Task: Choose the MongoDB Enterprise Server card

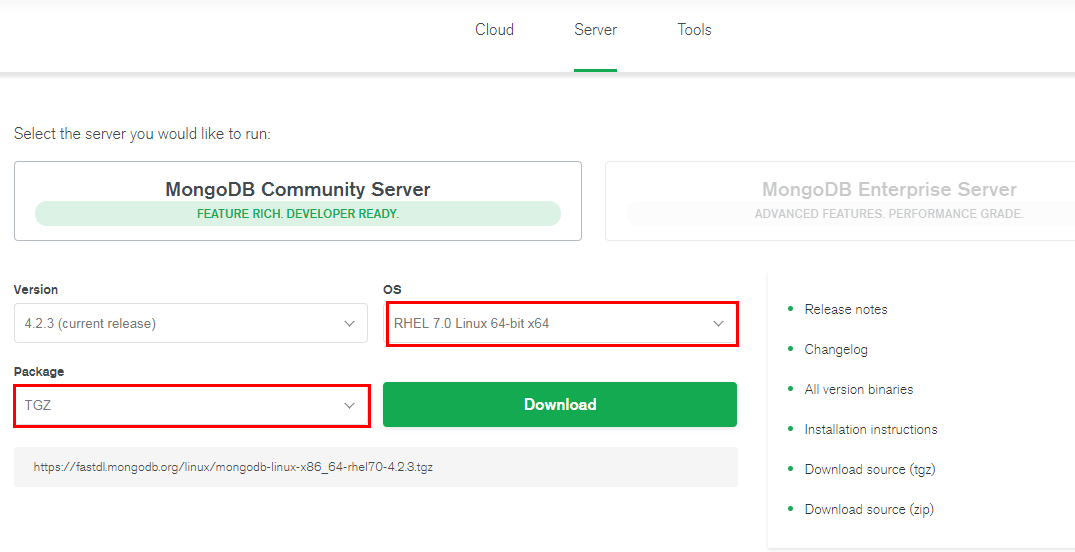Action: tap(840, 201)
